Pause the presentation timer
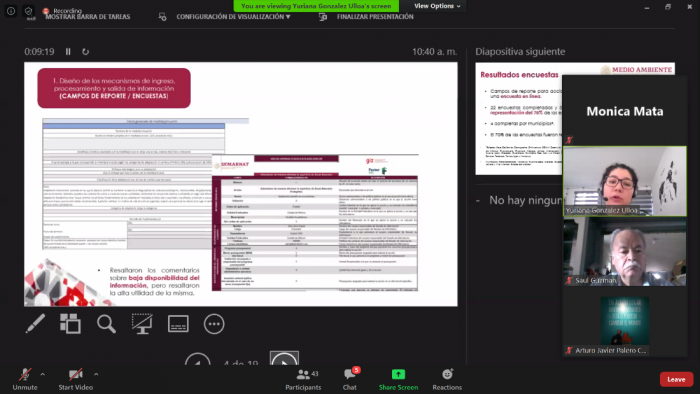 click(x=68, y=52)
